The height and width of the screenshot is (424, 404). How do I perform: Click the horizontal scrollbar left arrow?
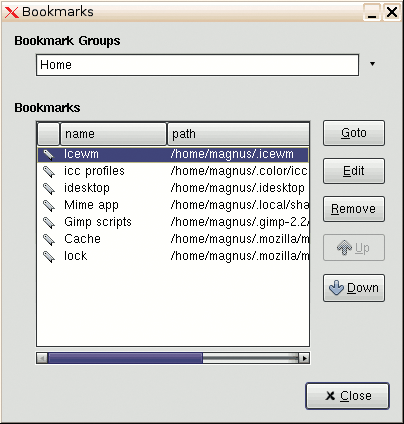tap(42, 358)
